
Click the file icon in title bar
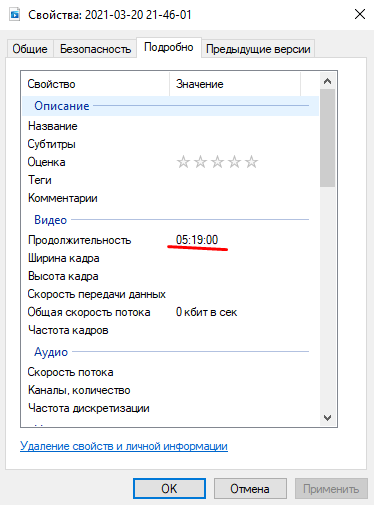click(15, 15)
